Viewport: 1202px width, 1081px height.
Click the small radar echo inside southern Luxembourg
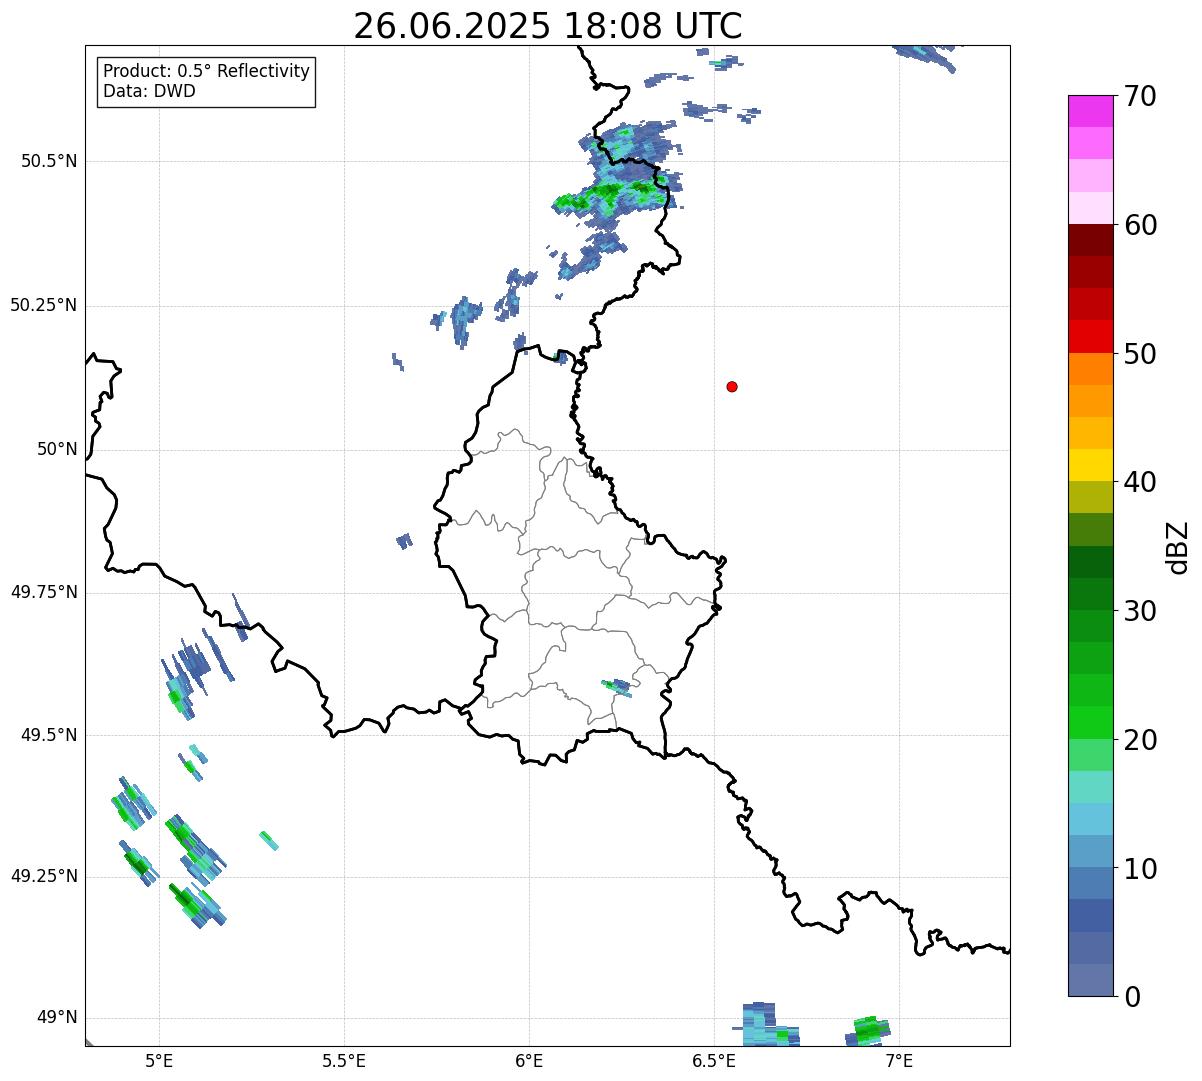pyautogui.click(x=617, y=687)
